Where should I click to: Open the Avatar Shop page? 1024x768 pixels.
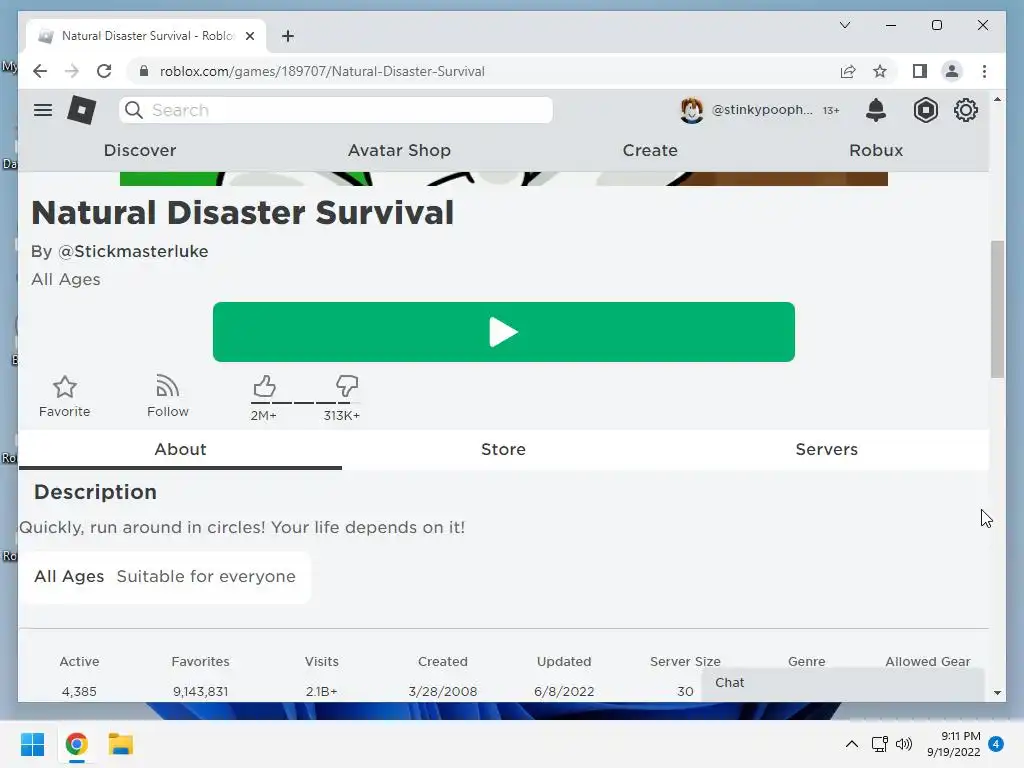click(x=399, y=150)
